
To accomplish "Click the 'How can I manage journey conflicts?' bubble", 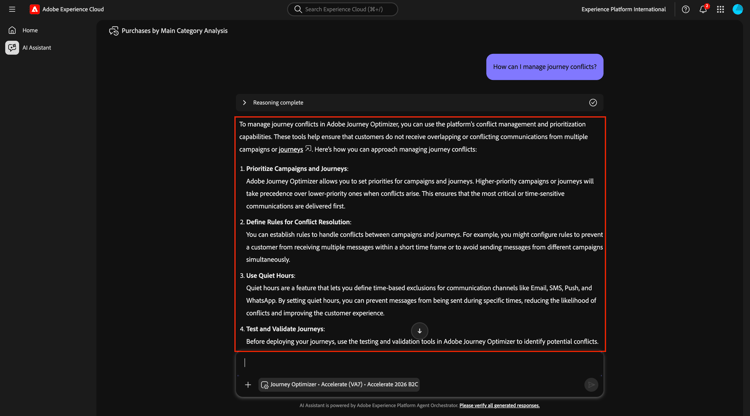I will tap(545, 66).
